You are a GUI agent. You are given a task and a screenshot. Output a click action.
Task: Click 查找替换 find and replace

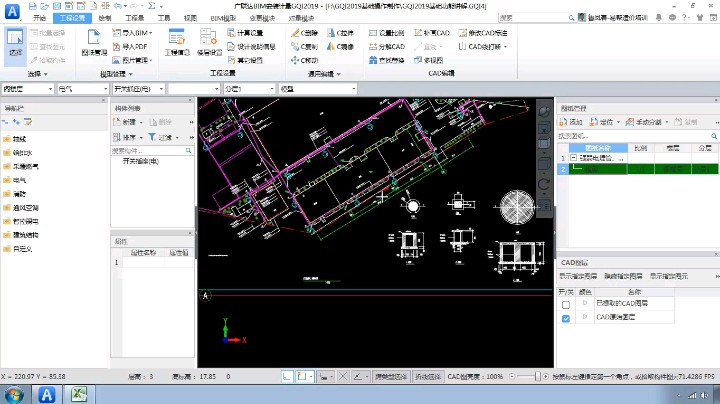tap(387, 60)
